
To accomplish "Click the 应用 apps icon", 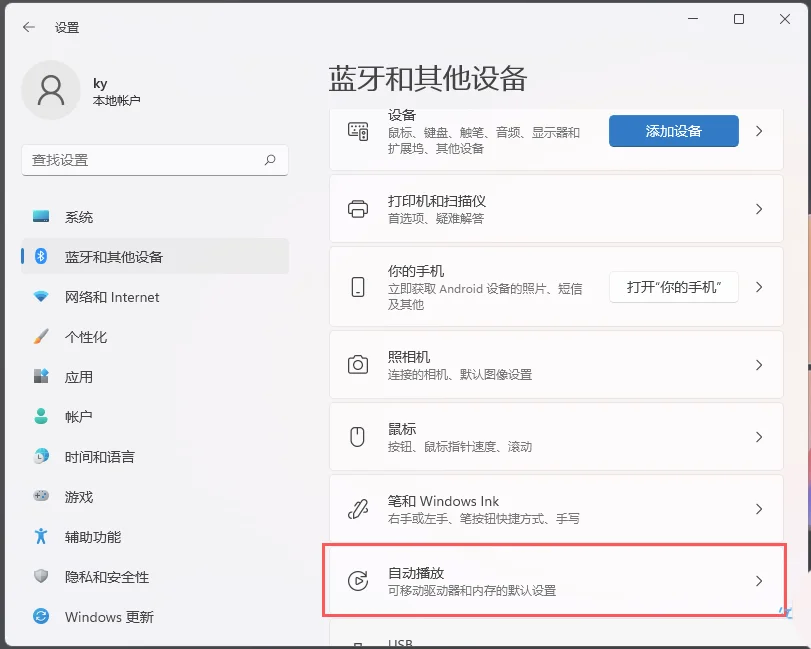I will [41, 376].
